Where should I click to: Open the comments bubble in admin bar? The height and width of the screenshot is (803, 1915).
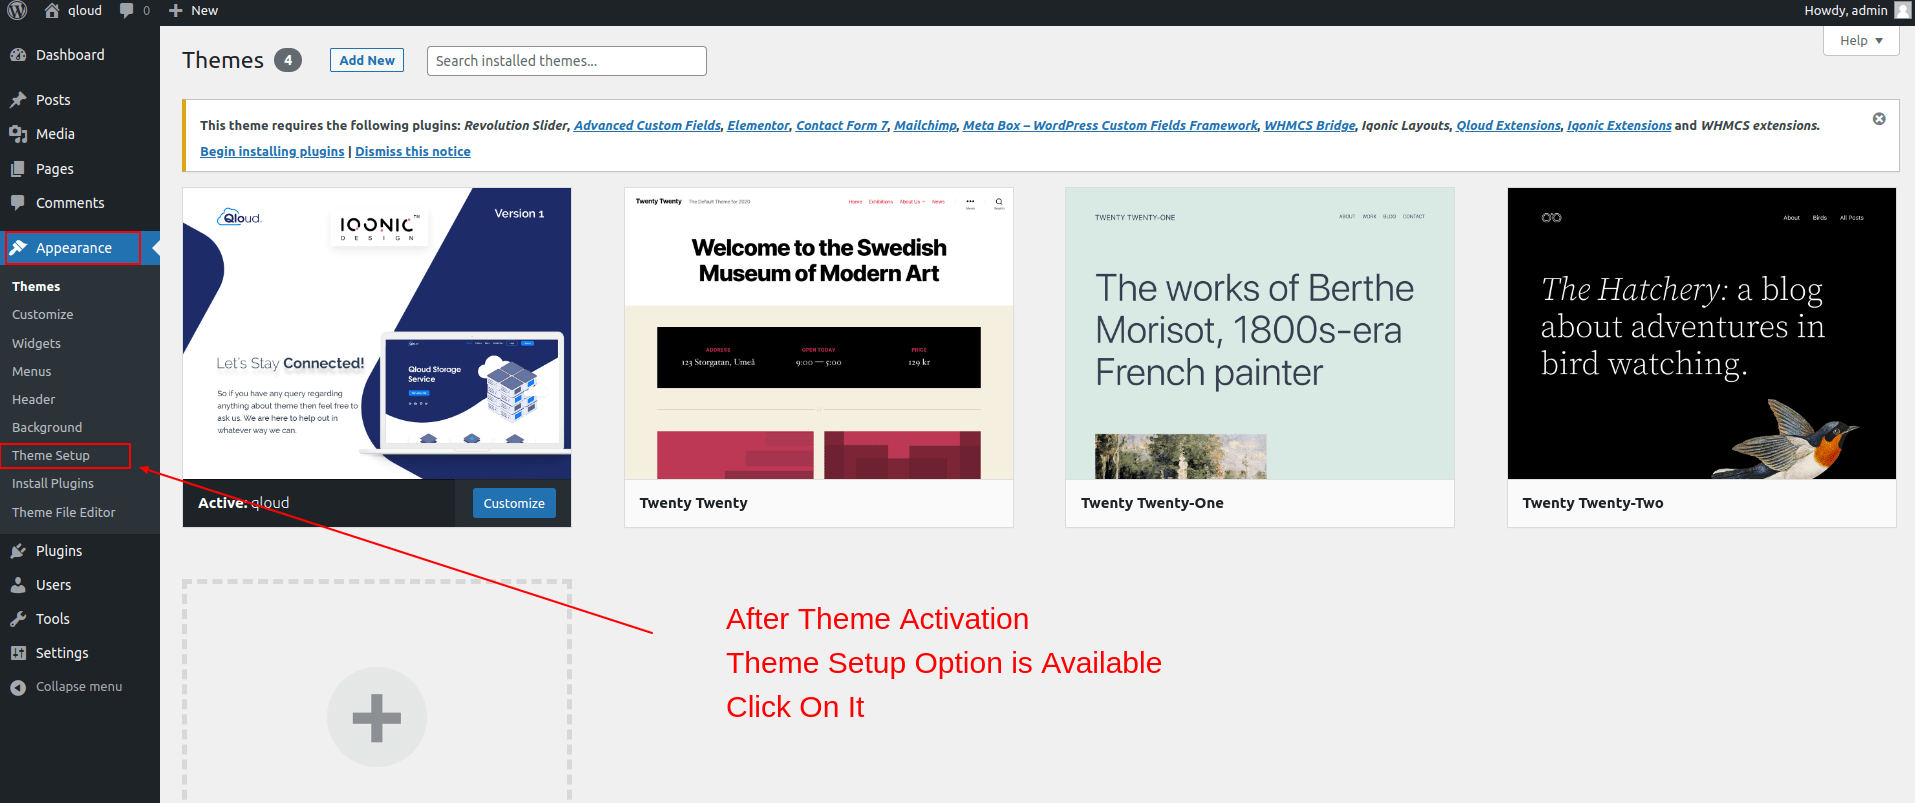[x=126, y=11]
